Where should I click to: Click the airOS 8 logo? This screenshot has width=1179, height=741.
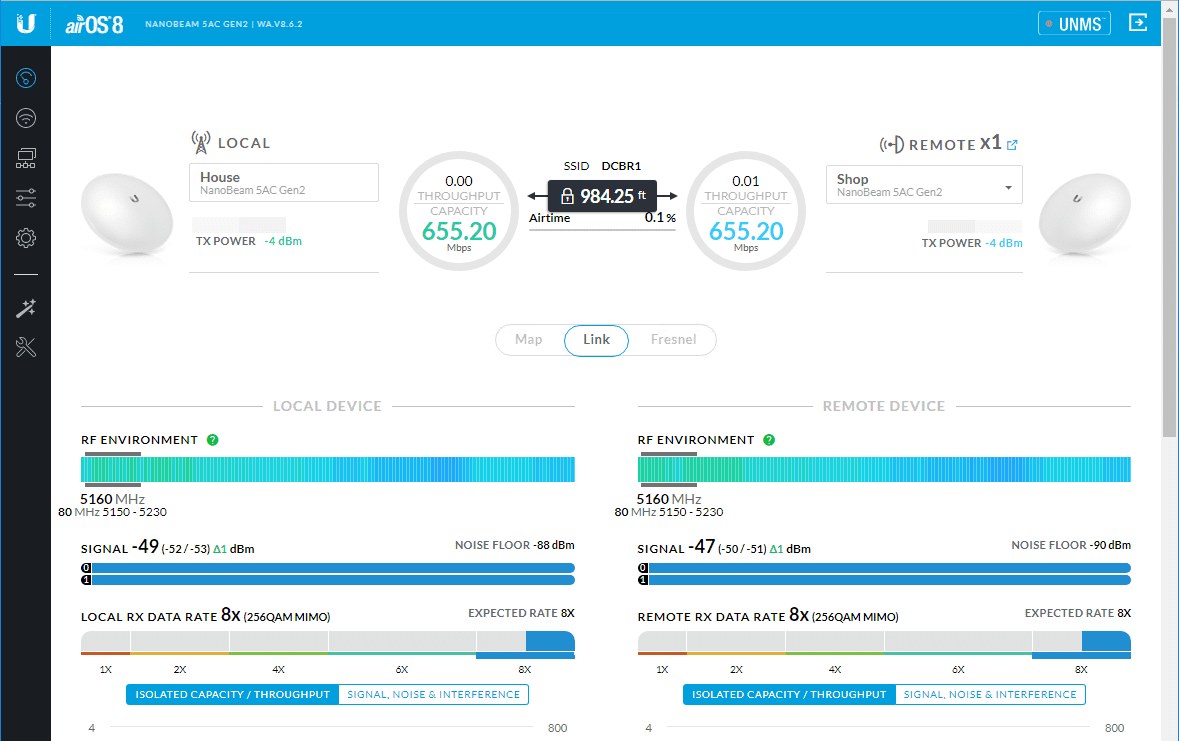pyautogui.click(x=94, y=25)
